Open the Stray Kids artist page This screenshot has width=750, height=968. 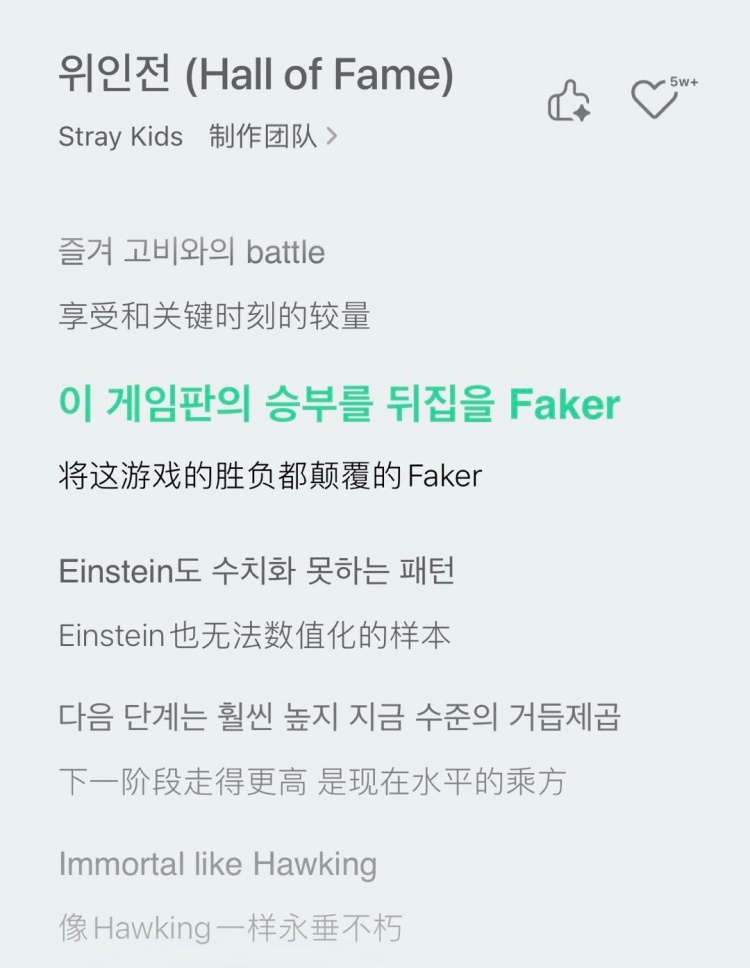coord(120,137)
